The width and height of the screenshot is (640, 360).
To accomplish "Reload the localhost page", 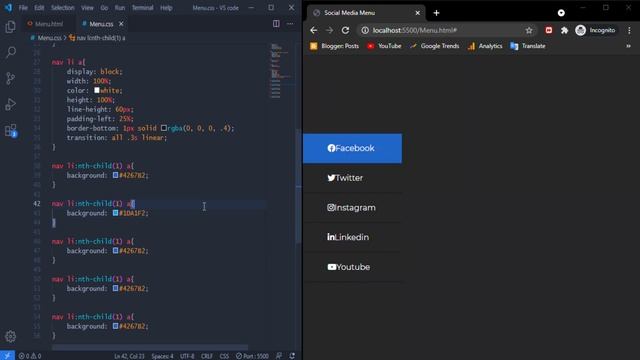I will click(x=345, y=30).
